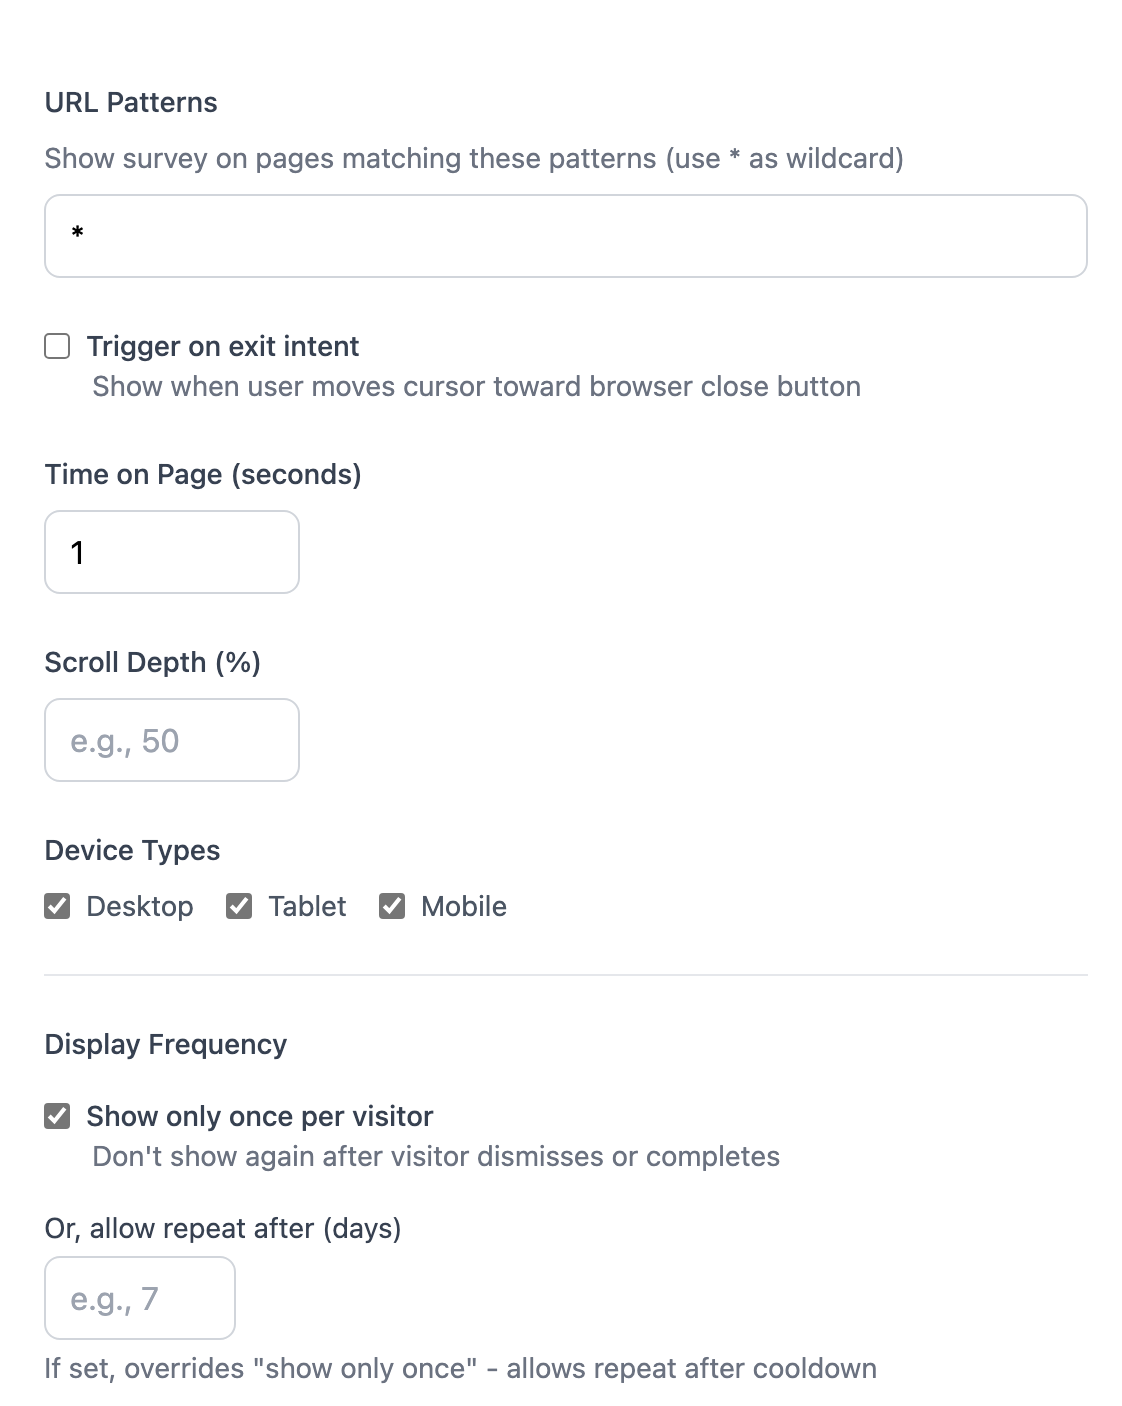Click the Scroll Depth label
The image size is (1122, 1406).
tap(154, 662)
